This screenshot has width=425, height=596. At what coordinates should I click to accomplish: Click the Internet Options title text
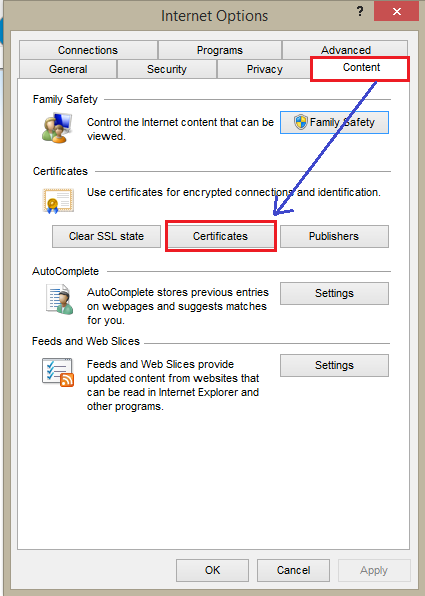[x=214, y=16]
